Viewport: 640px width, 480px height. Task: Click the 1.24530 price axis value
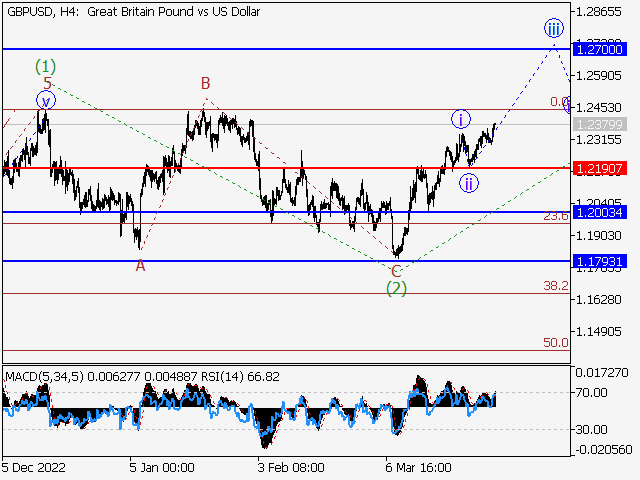598,107
